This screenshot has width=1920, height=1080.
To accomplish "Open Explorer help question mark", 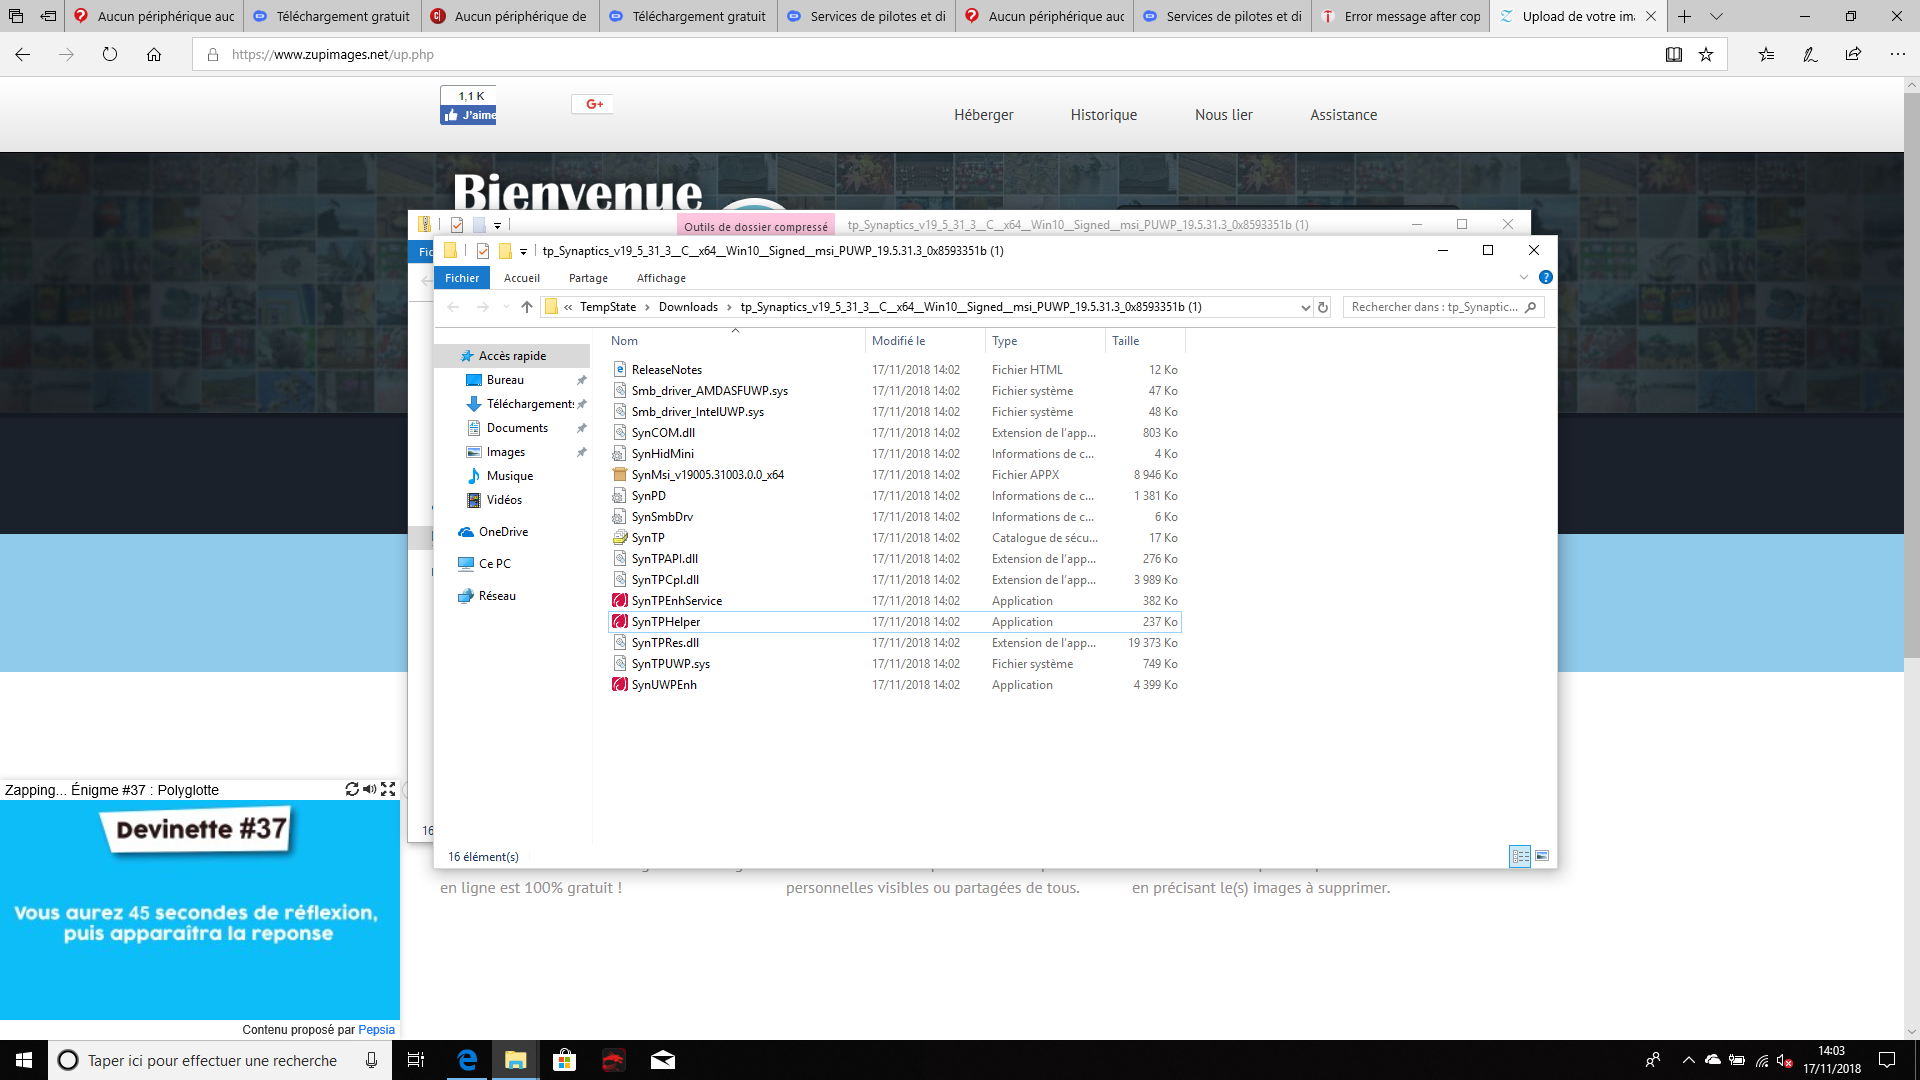I will click(x=1546, y=277).
